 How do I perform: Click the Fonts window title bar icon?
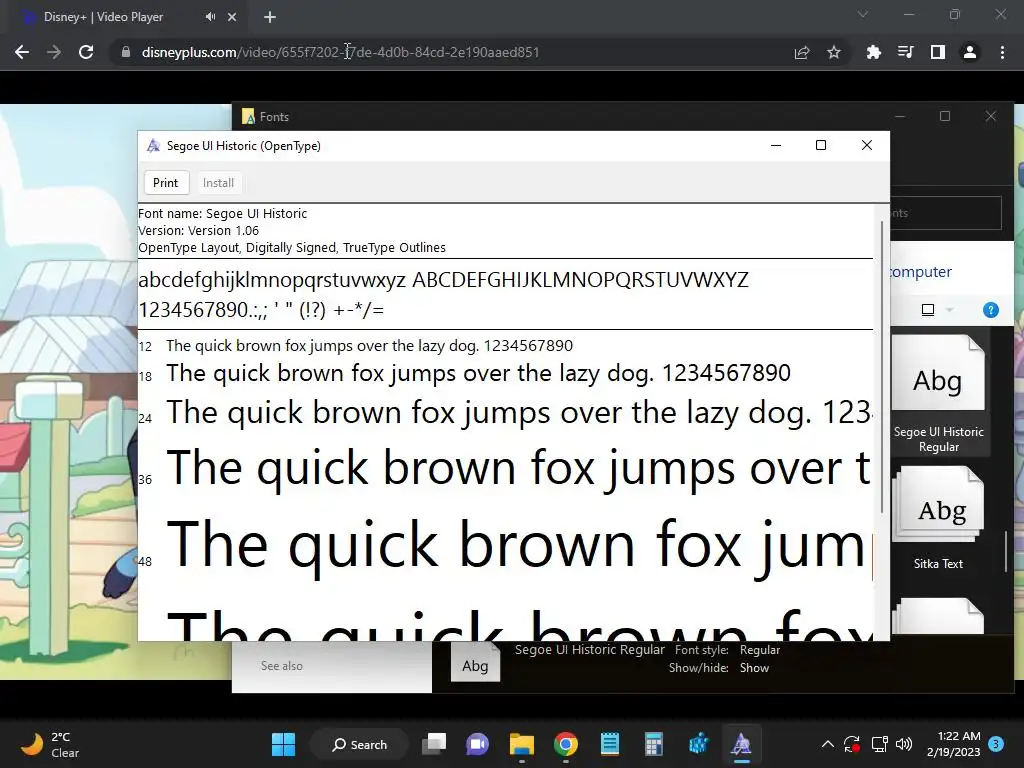[x=248, y=117]
